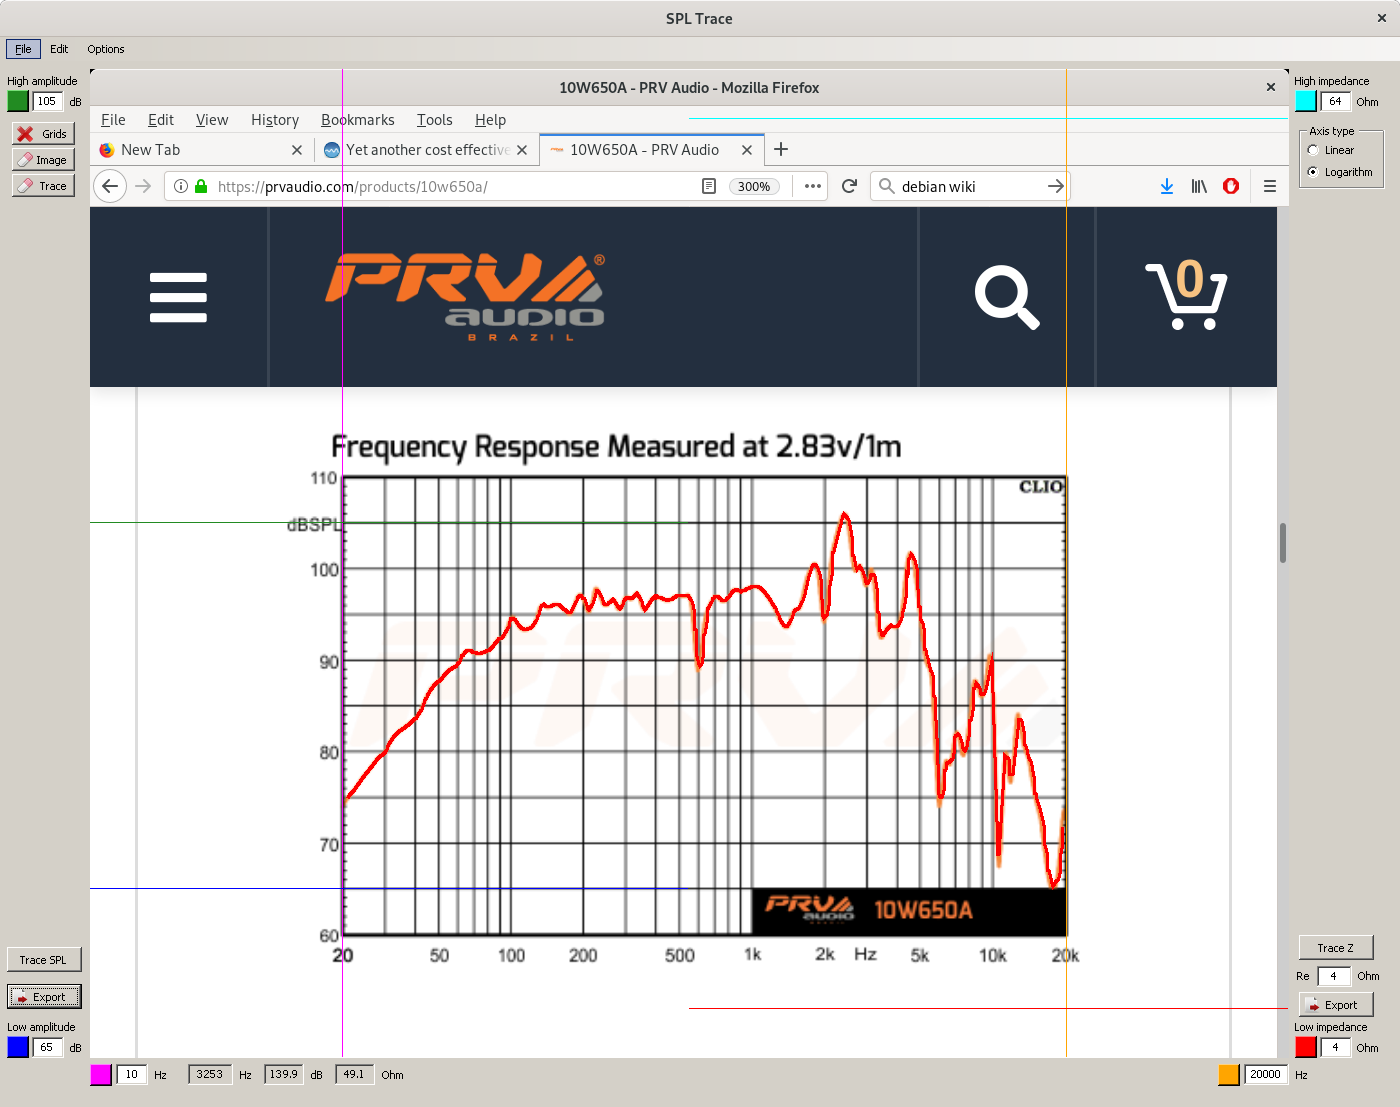Export the impedance trace data

tap(1336, 1005)
